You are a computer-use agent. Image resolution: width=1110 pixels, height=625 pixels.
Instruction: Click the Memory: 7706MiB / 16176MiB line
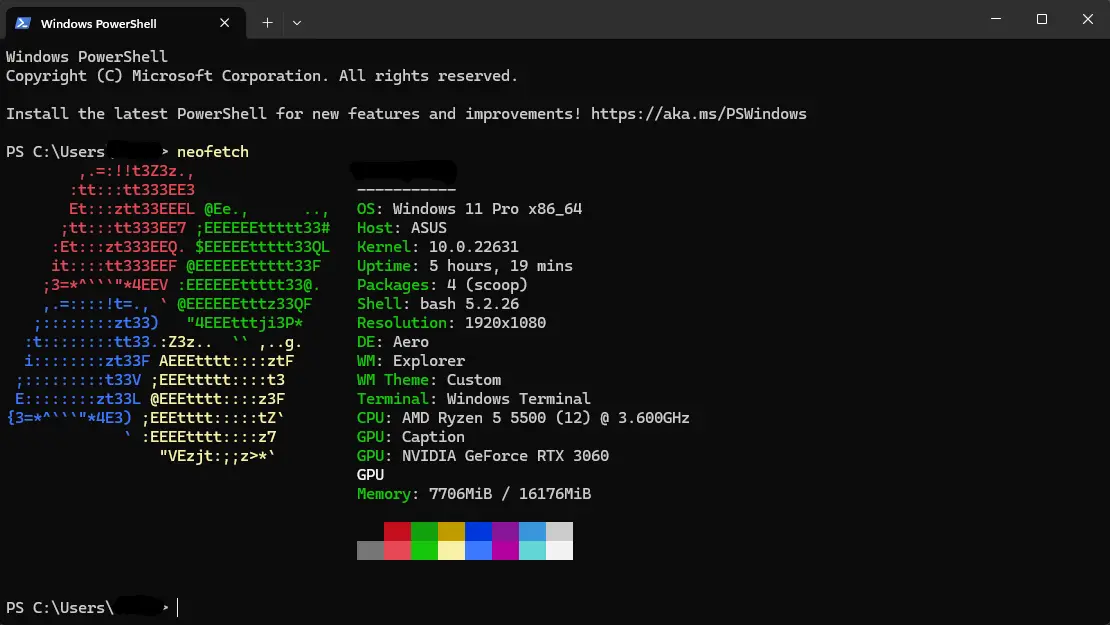[x=474, y=494]
